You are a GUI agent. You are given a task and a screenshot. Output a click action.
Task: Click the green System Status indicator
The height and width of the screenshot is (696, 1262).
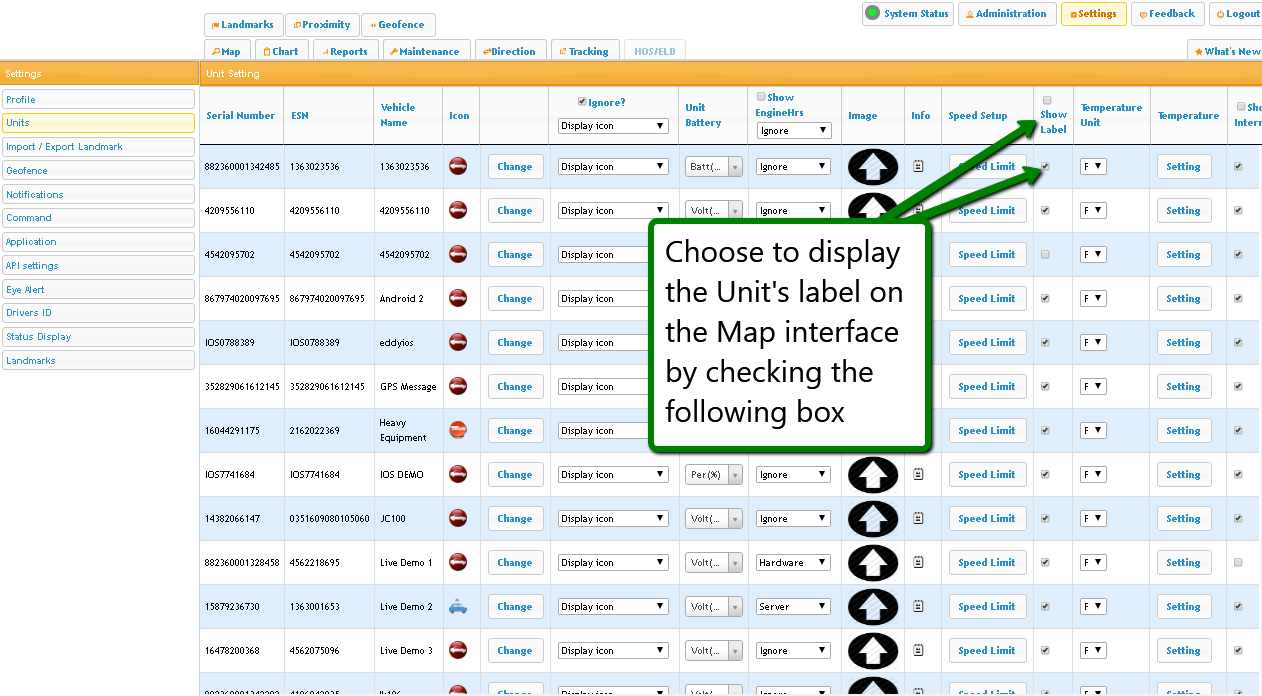[873, 14]
